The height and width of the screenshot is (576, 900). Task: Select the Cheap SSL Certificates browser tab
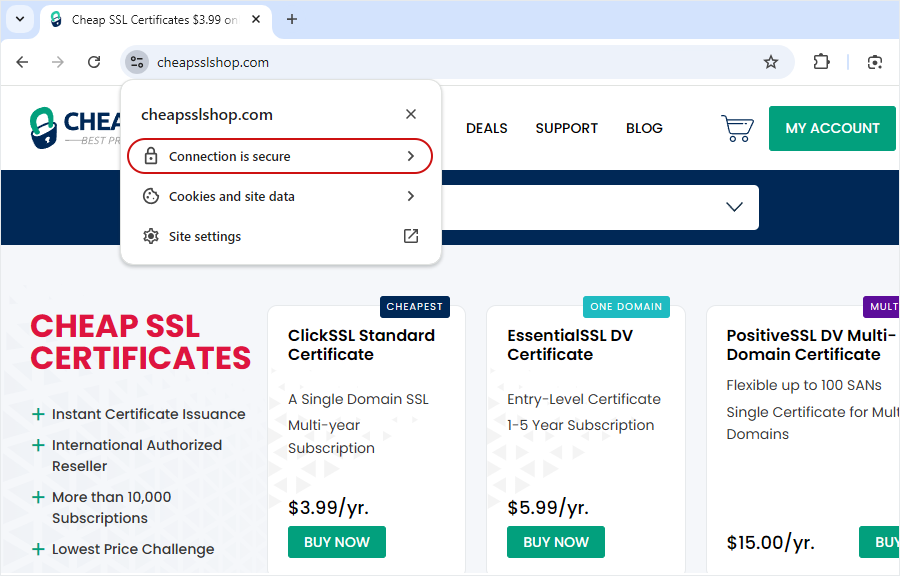pos(155,20)
